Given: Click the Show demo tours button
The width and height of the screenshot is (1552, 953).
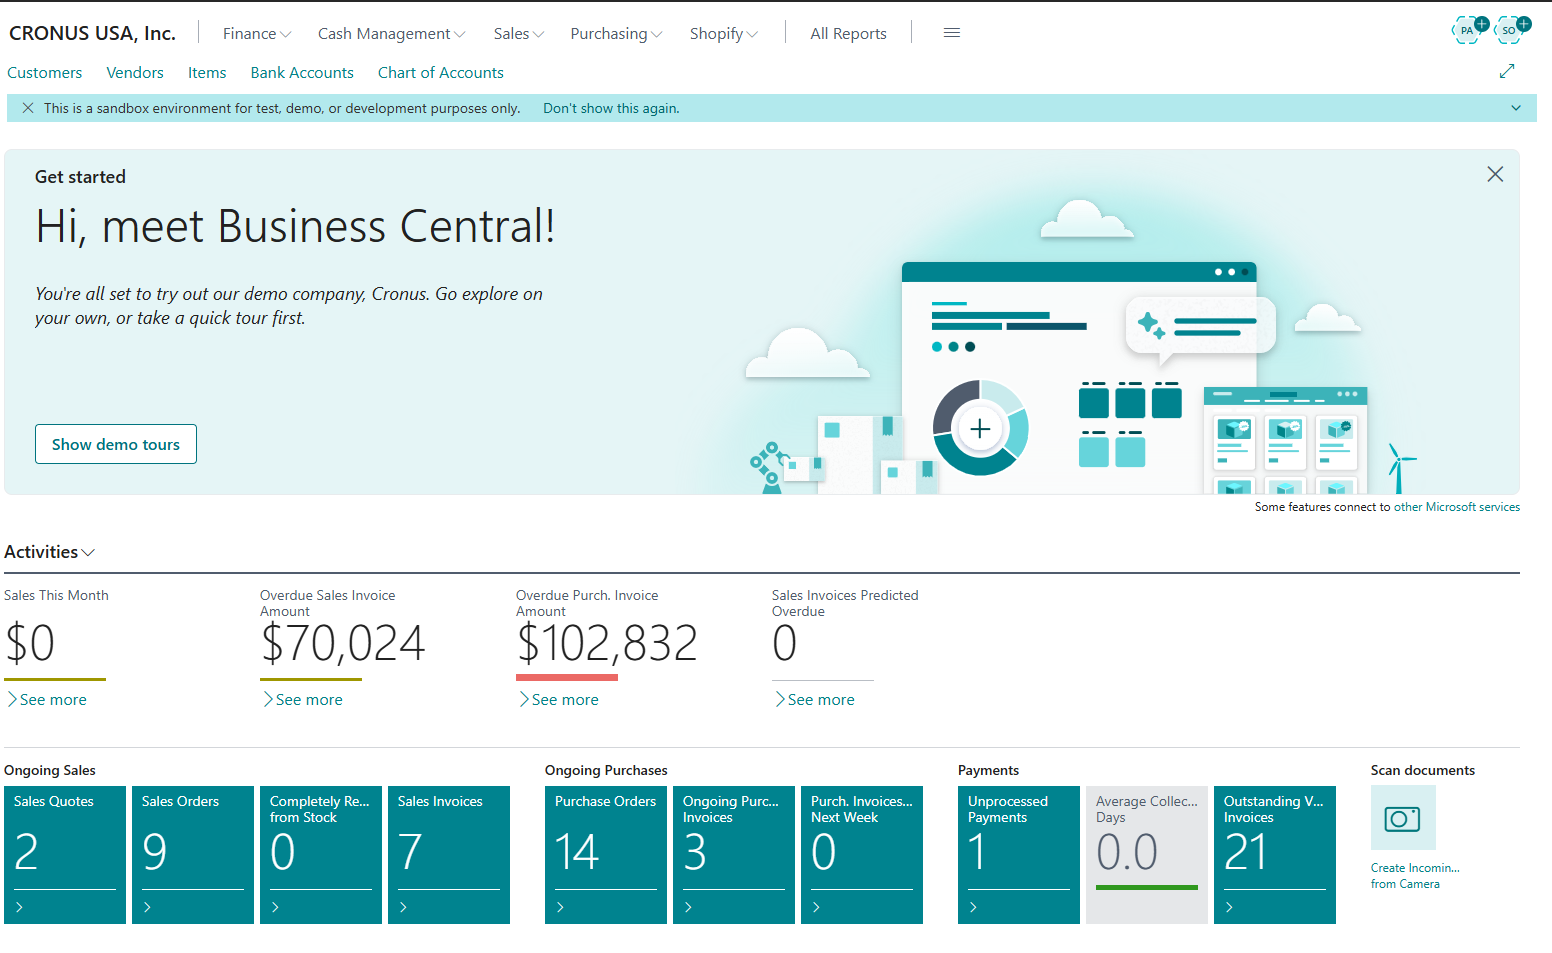Looking at the screenshot, I should coord(115,443).
